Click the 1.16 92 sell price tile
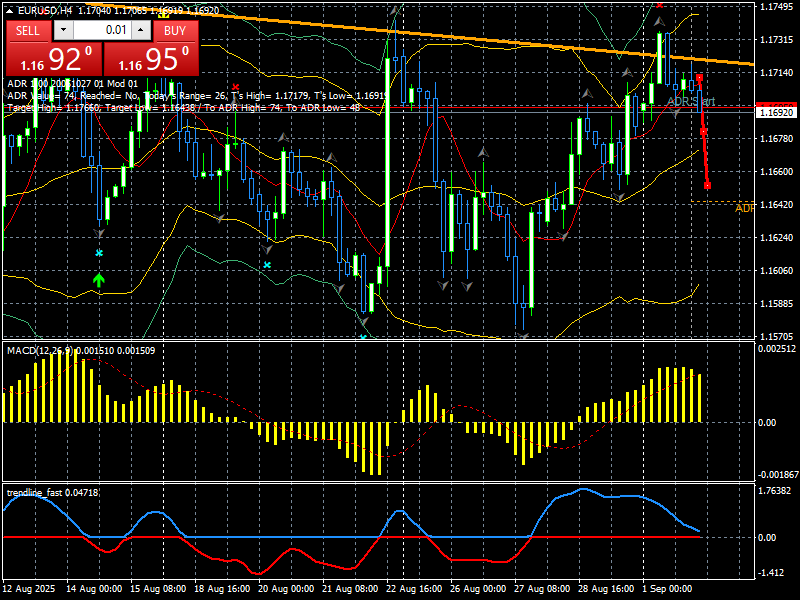Image resolution: width=800 pixels, height=600 pixels. click(54, 59)
